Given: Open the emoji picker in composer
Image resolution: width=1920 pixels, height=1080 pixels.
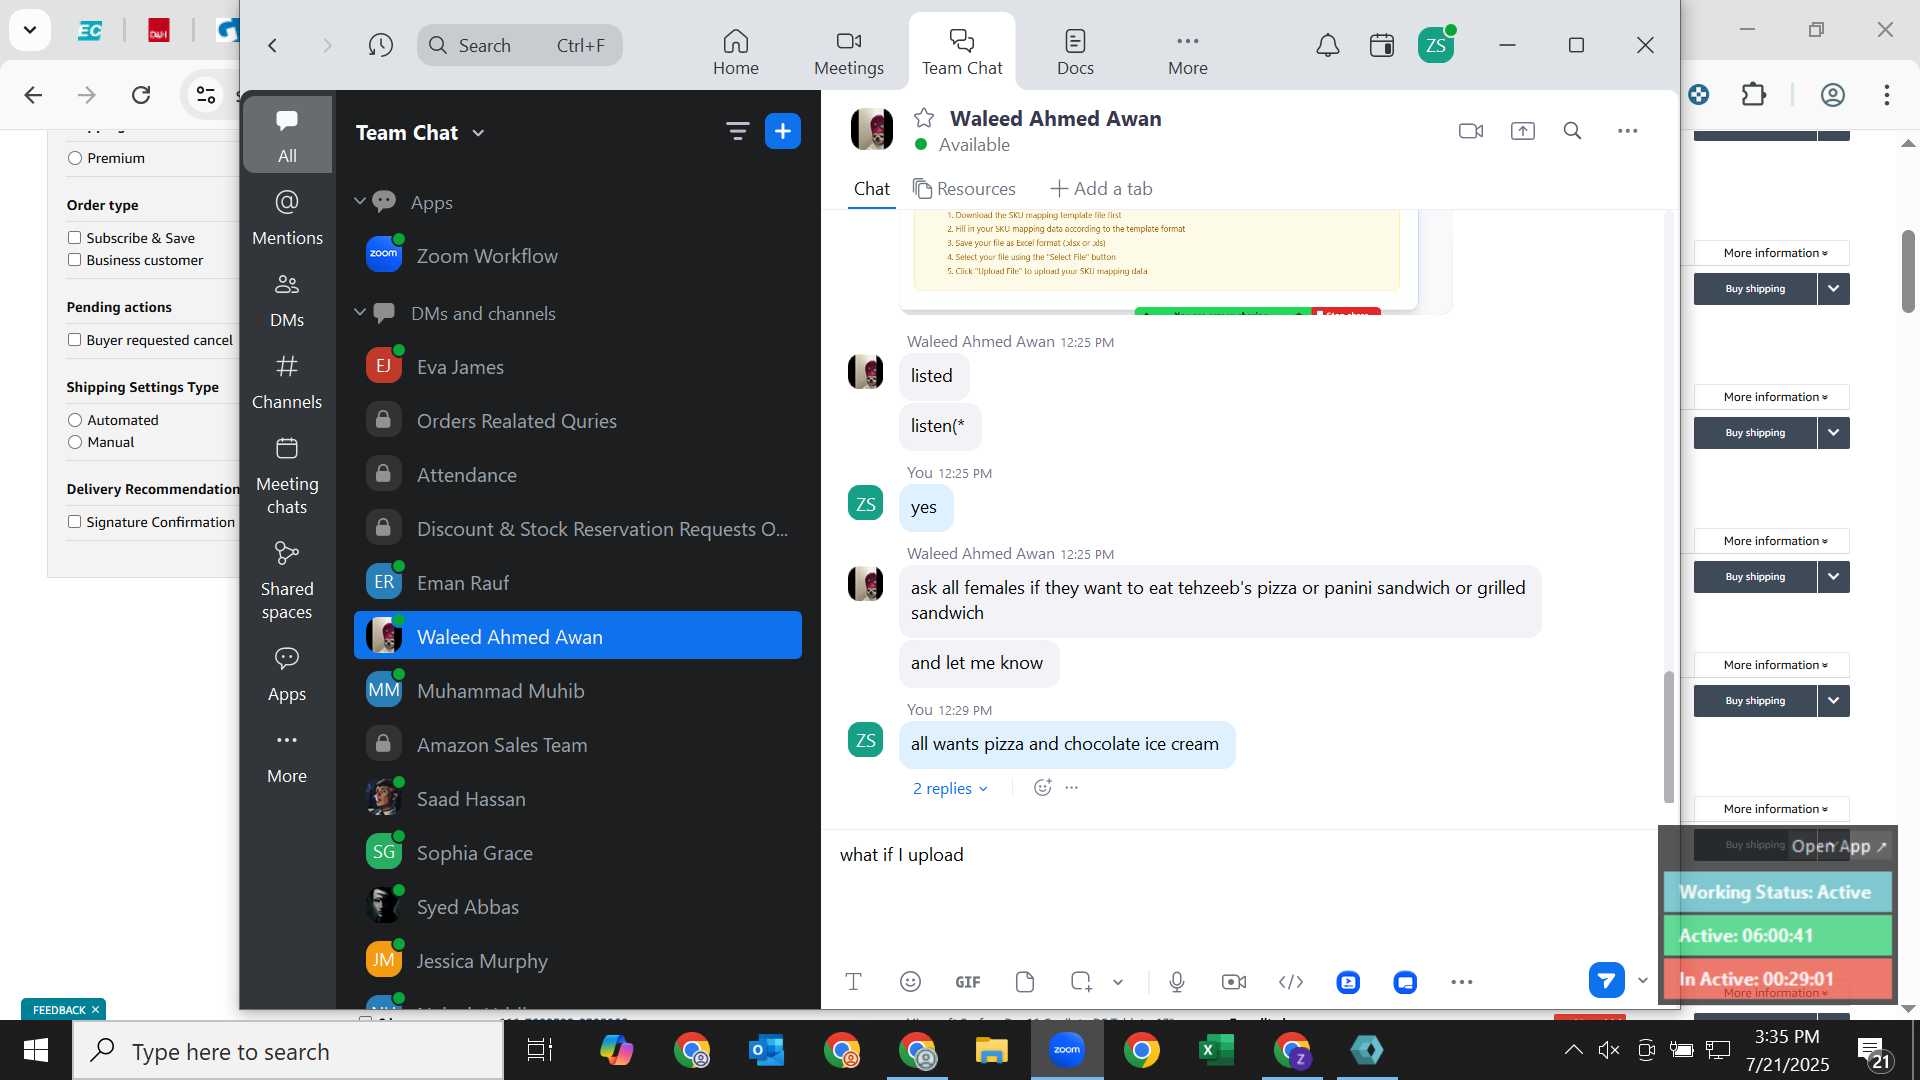Looking at the screenshot, I should [x=910, y=982].
